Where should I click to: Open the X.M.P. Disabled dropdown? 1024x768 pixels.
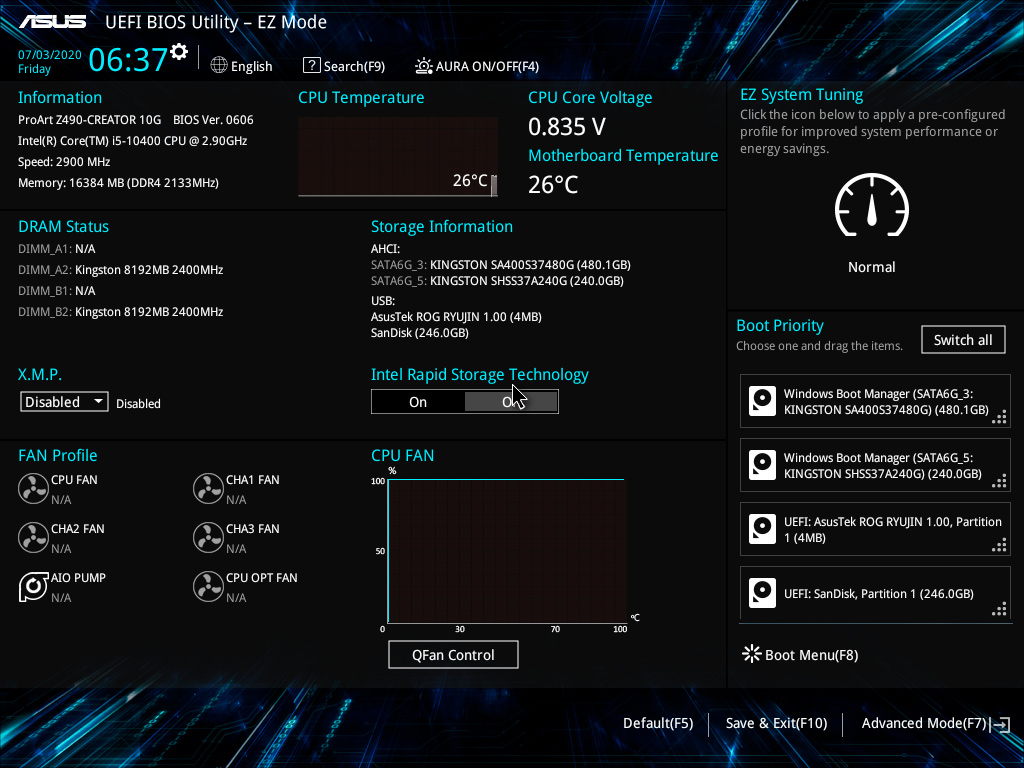coord(64,402)
